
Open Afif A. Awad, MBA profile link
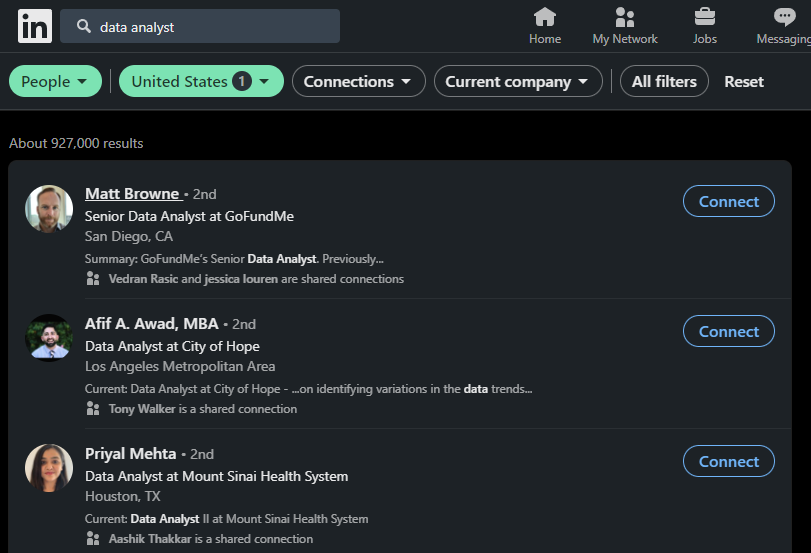152,323
